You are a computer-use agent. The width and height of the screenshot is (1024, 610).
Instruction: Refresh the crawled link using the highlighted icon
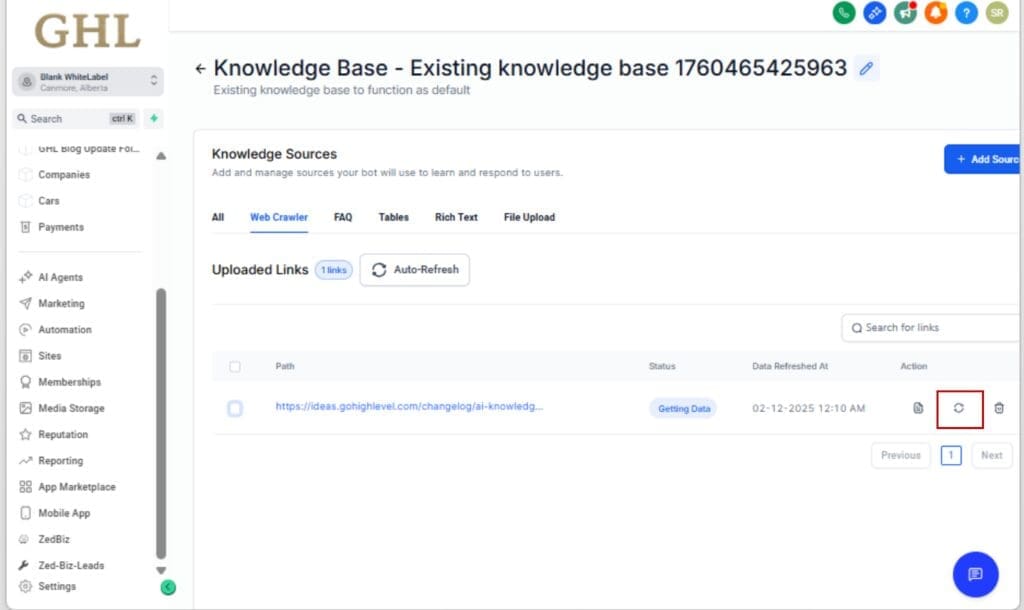959,408
